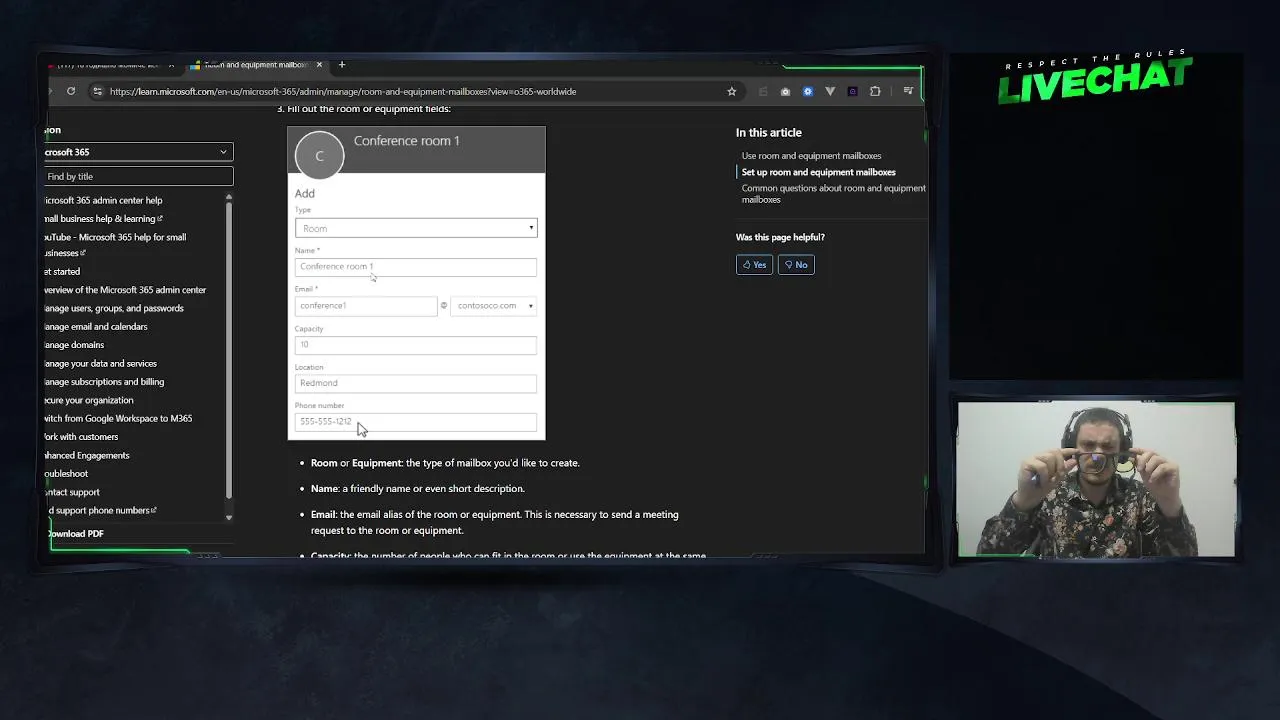
Task: Switch to the room and equipment mailbox tab
Action: point(256,65)
